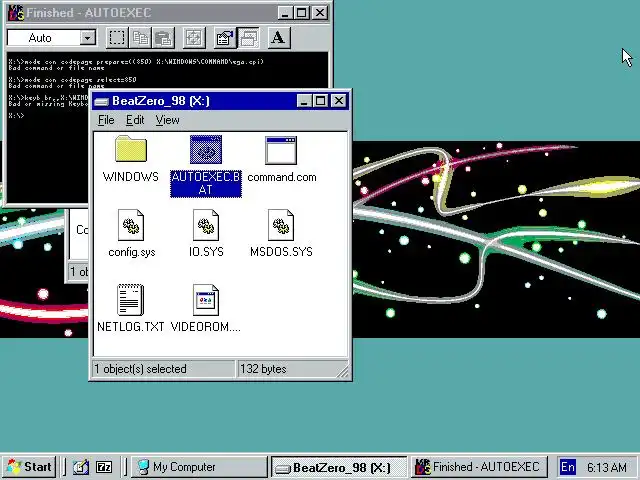Select the IO.SYS file icon

tap(206, 225)
